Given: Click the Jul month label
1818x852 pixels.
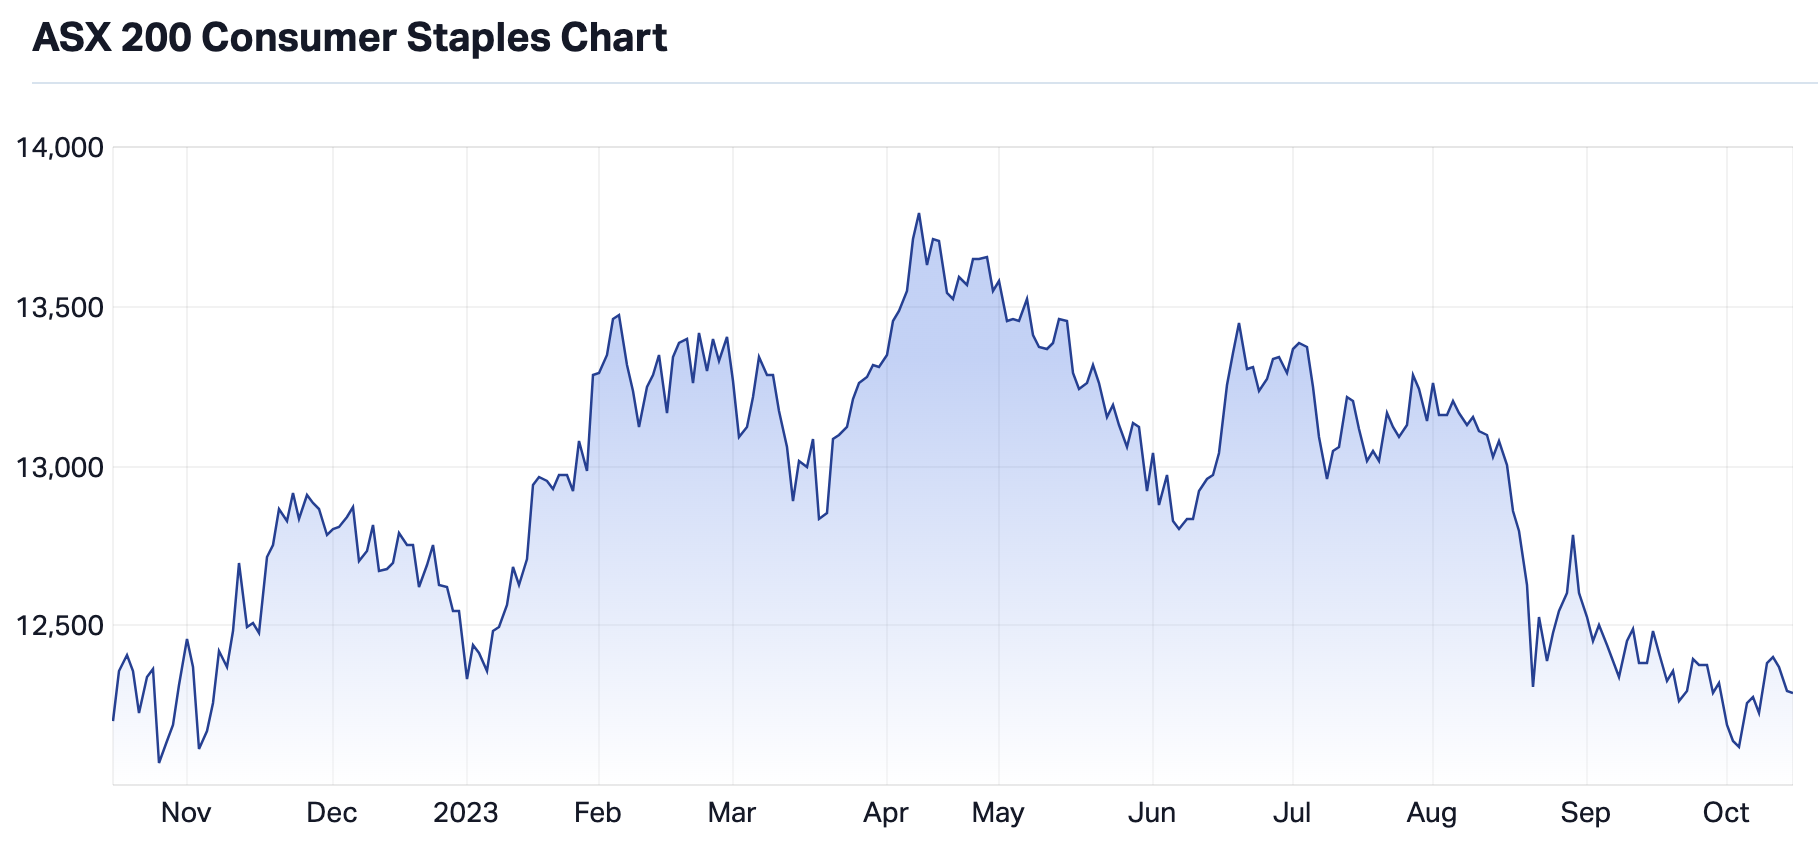Looking at the screenshot, I should (x=1292, y=813).
